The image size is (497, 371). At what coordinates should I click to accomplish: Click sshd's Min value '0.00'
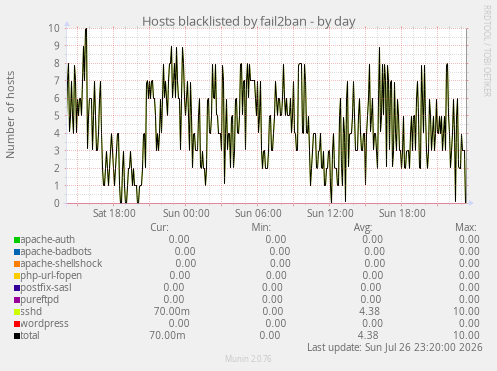273,312
